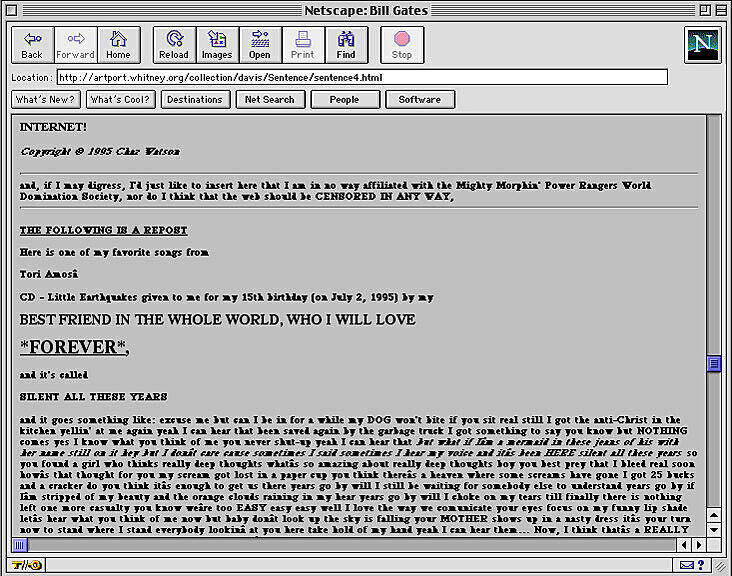Viewport: 732px width, 576px height.
Task: Stop the page from loading
Action: (x=402, y=44)
